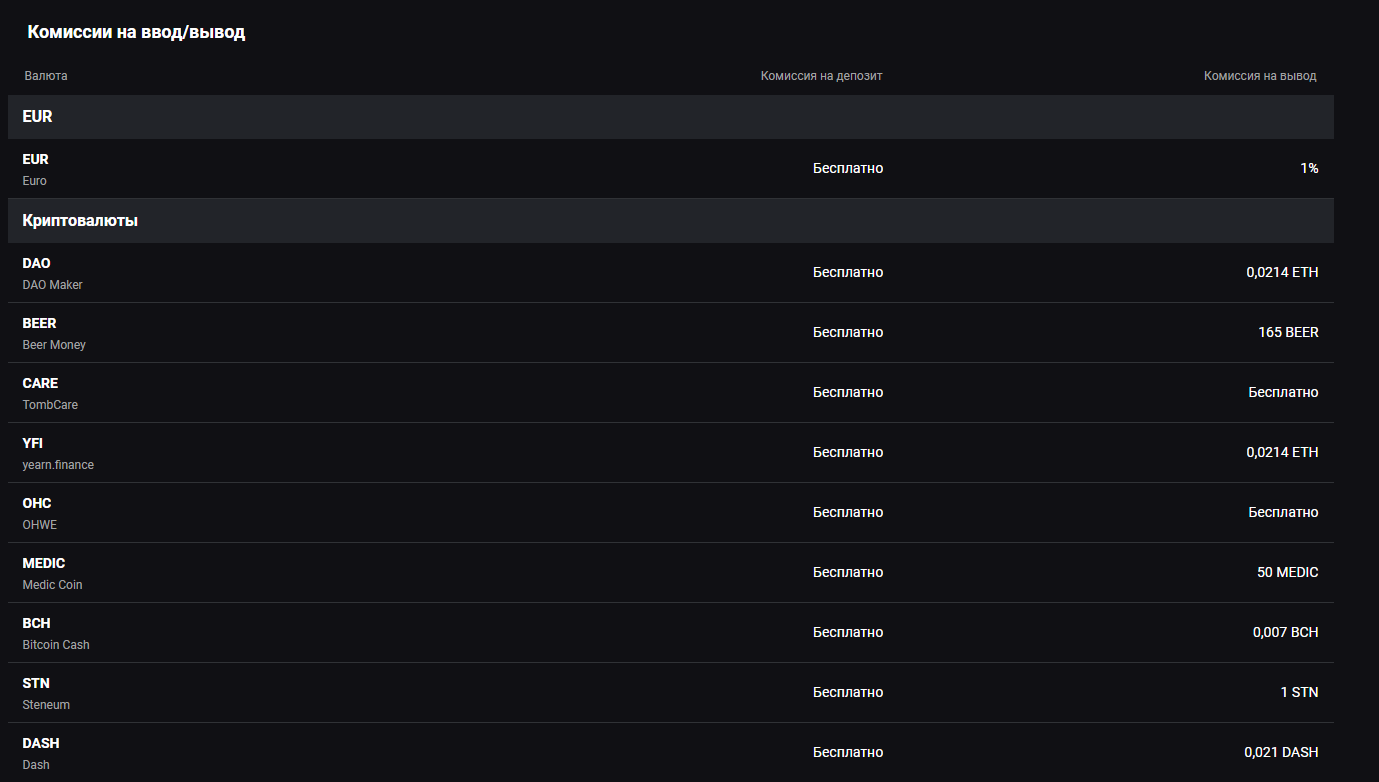The width and height of the screenshot is (1379, 782).
Task: Select the DAO ticker
Action: [x=36, y=263]
